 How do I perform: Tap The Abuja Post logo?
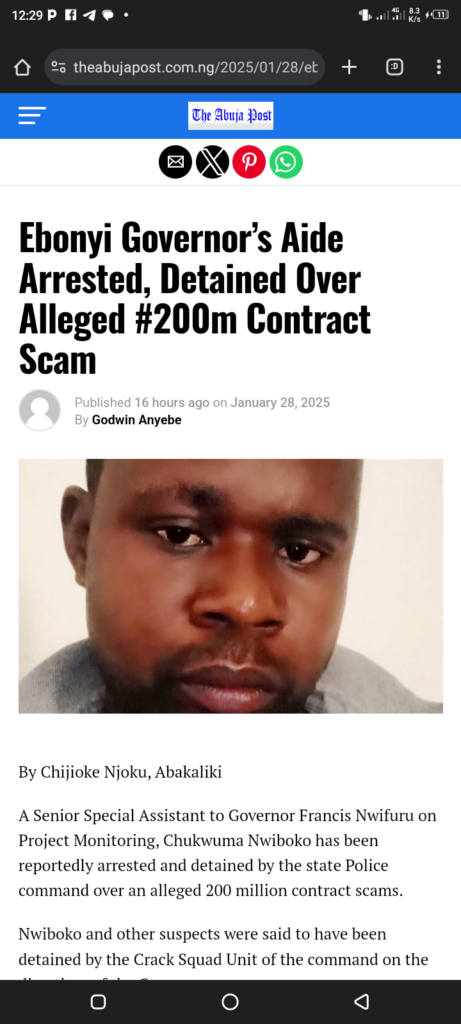[230, 116]
